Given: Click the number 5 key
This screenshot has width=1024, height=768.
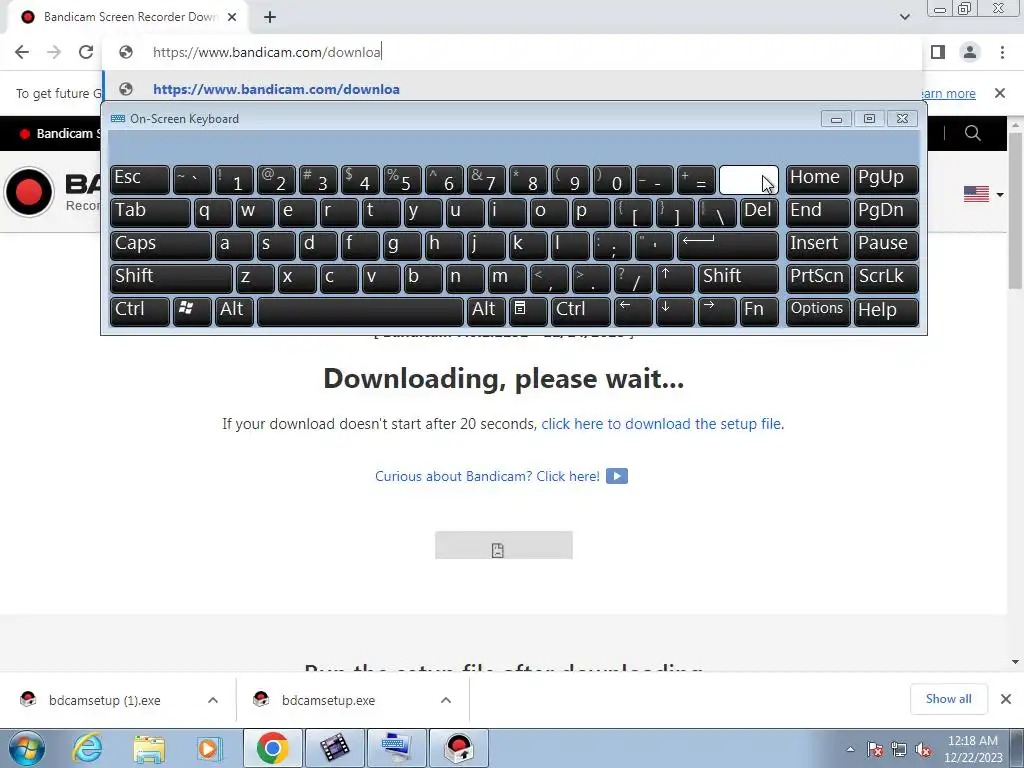Looking at the screenshot, I should click(402, 180).
